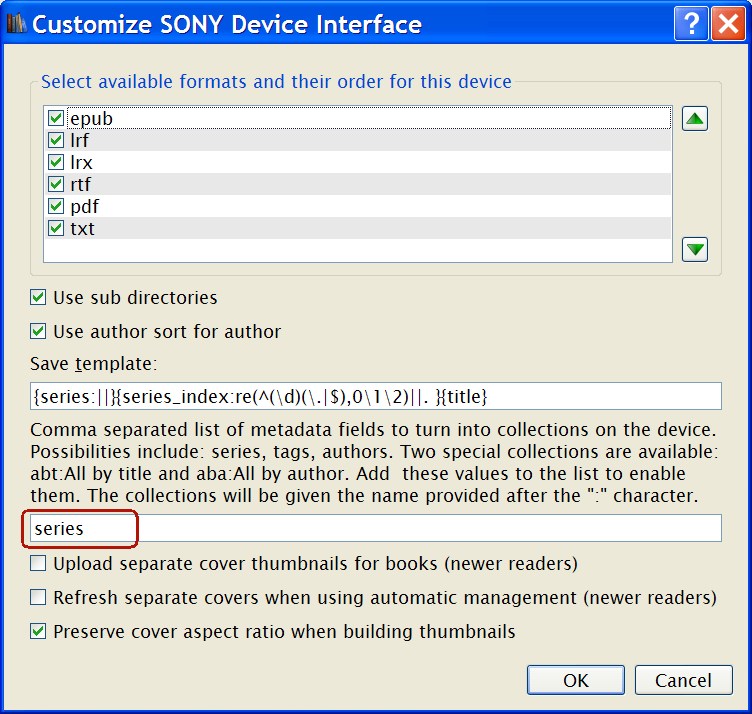Uncheck the rtf format checkbox
Viewport: 752px width, 714px height.
coord(56,185)
